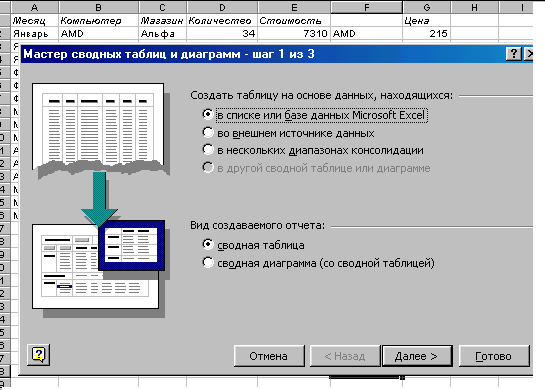Click the 'Компьютер' header cell
545x390 pixels.
98,21
